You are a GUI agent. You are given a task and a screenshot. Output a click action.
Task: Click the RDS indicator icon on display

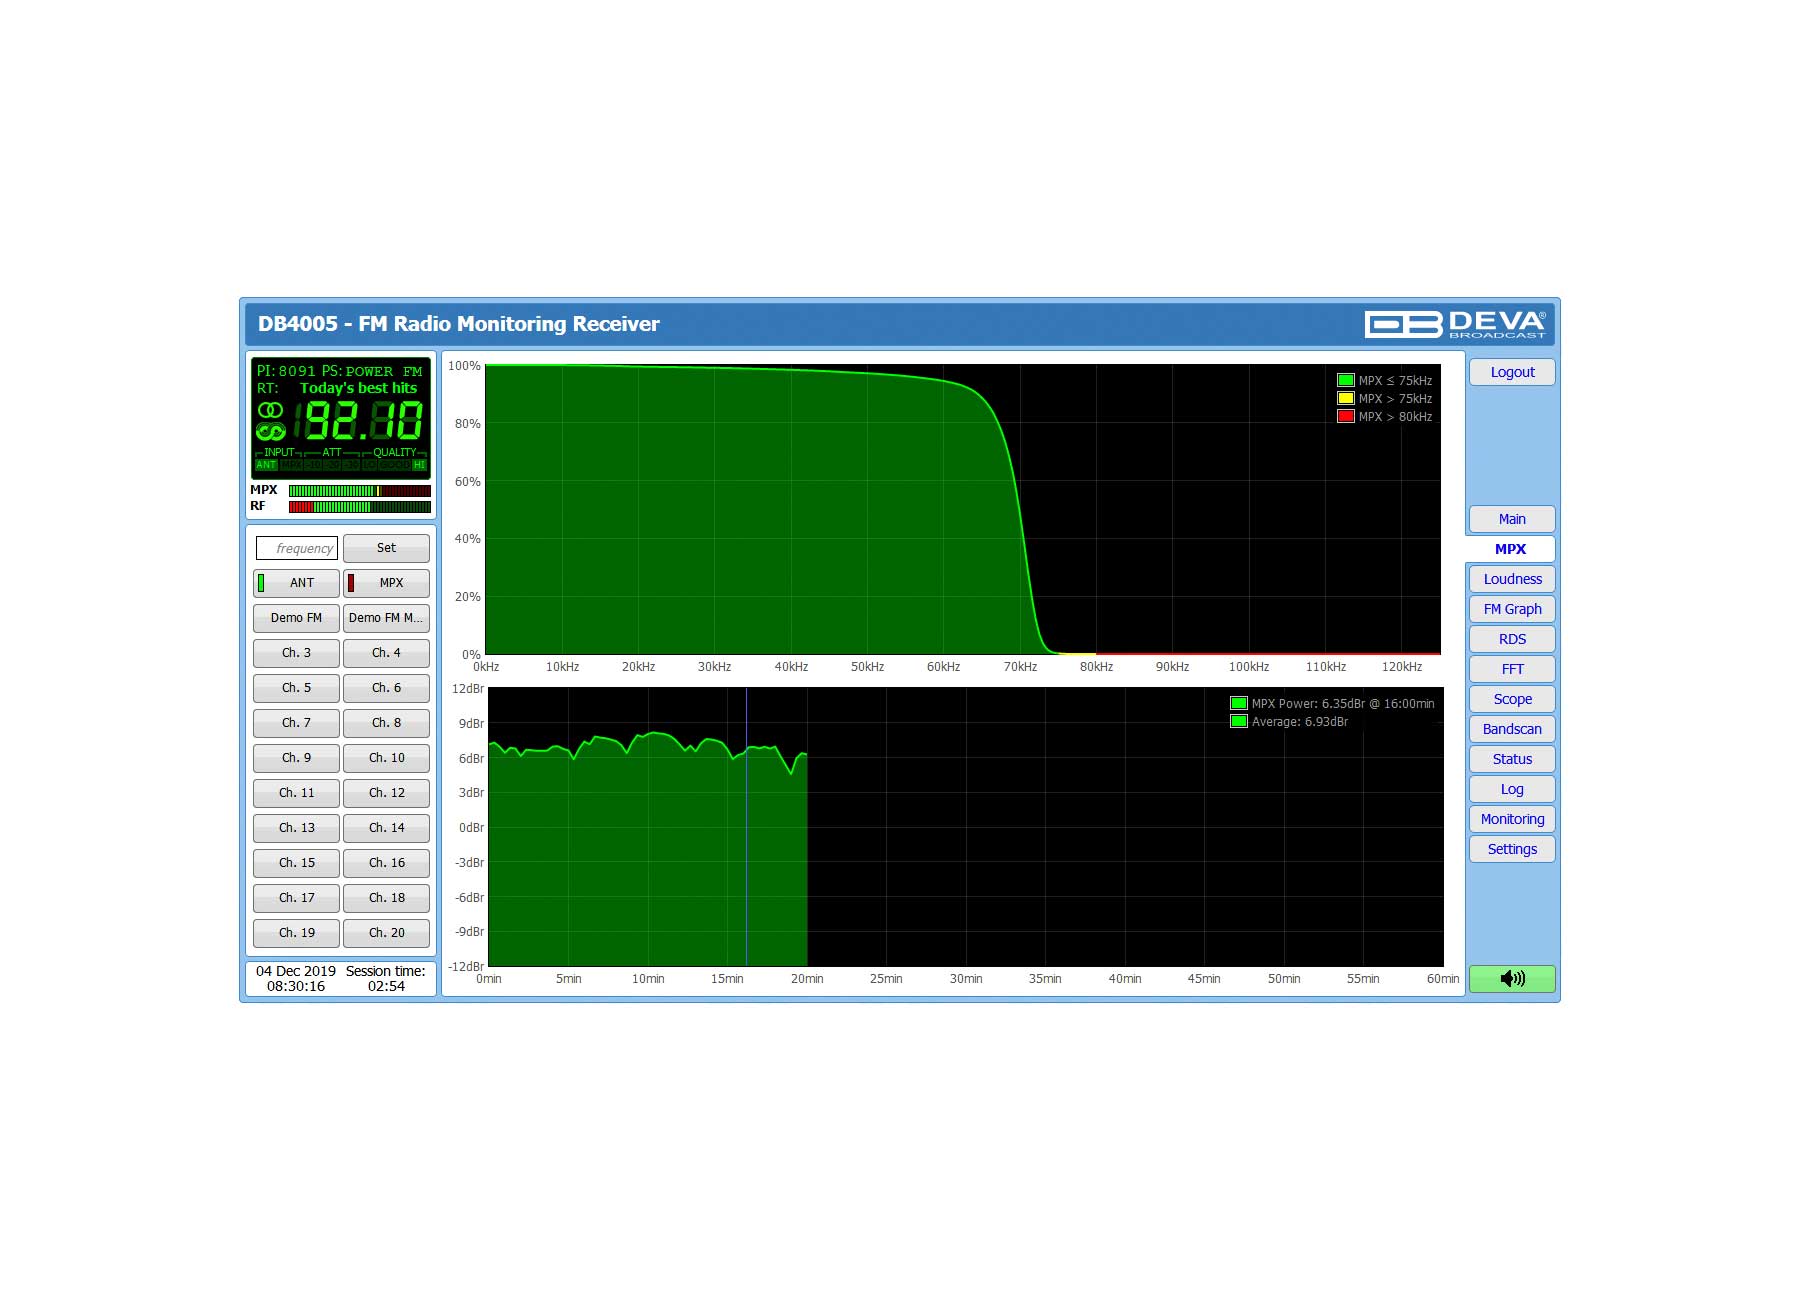click(270, 431)
